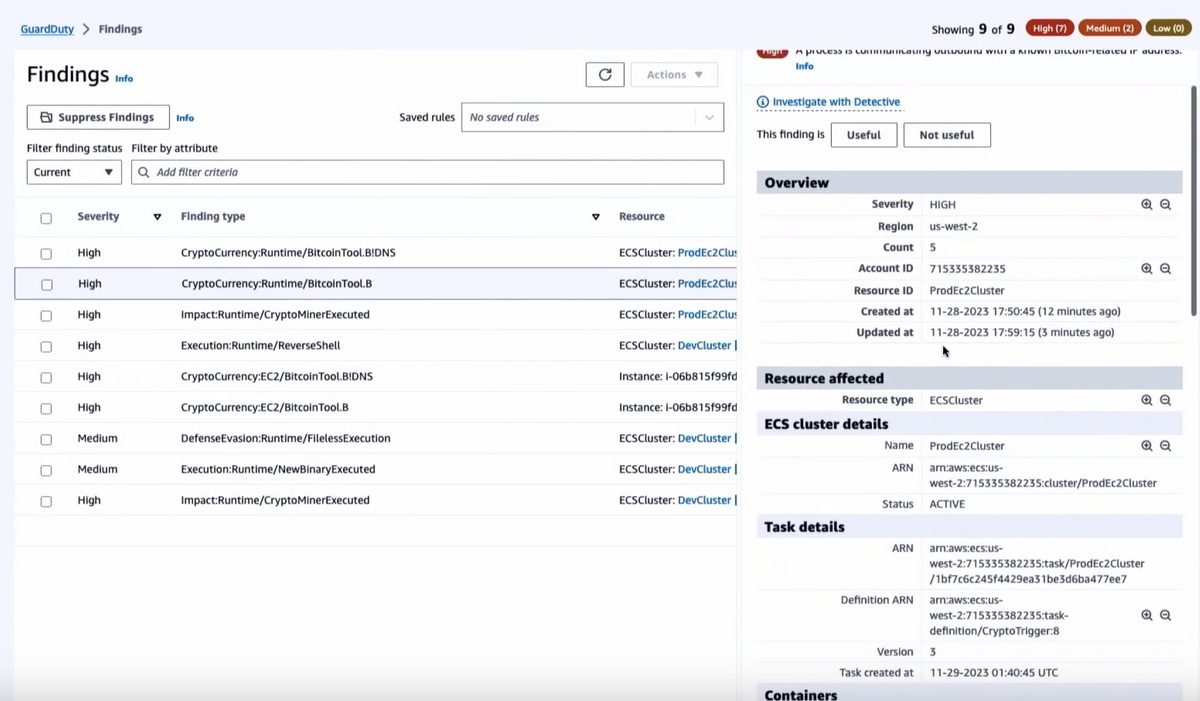Check the CryptoCurrency:Runtime/BitcoinTool.B row
Viewport: 1200px width, 701px height.
47,285
